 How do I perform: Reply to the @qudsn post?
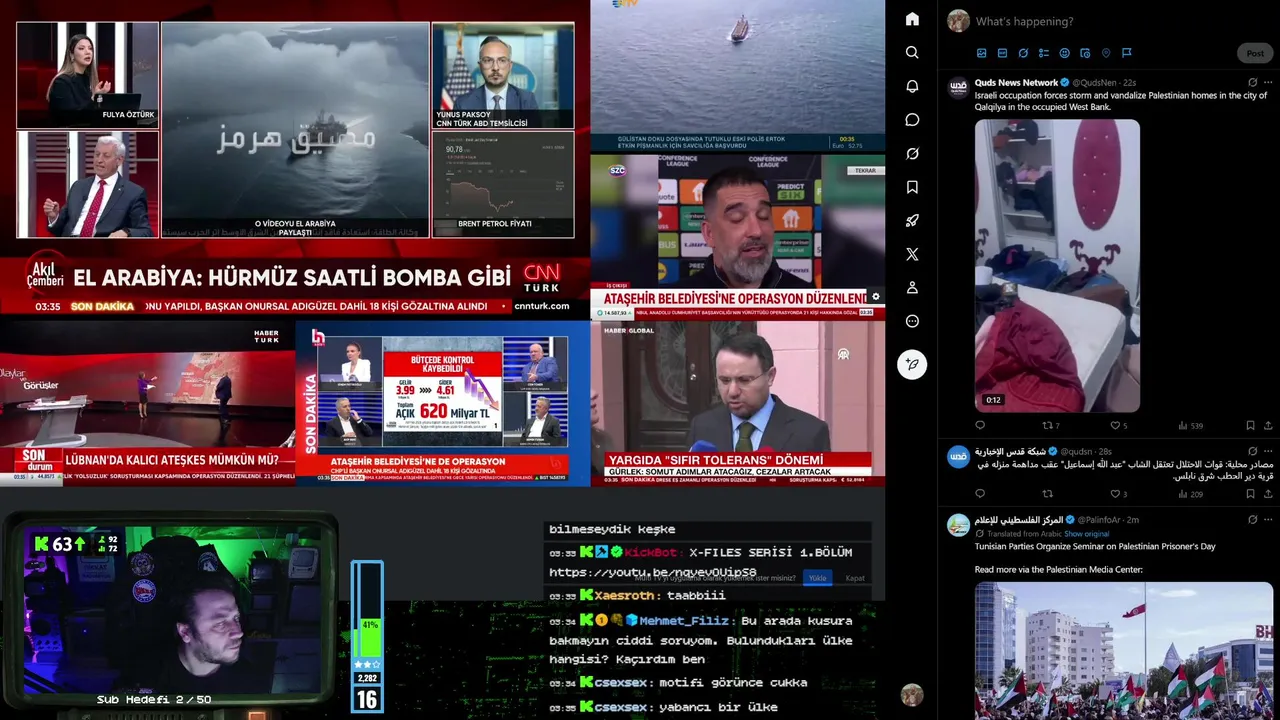(x=980, y=493)
